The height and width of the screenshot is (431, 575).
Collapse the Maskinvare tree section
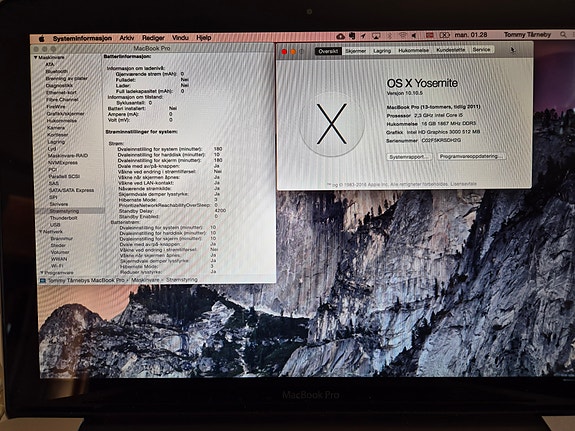[36, 57]
